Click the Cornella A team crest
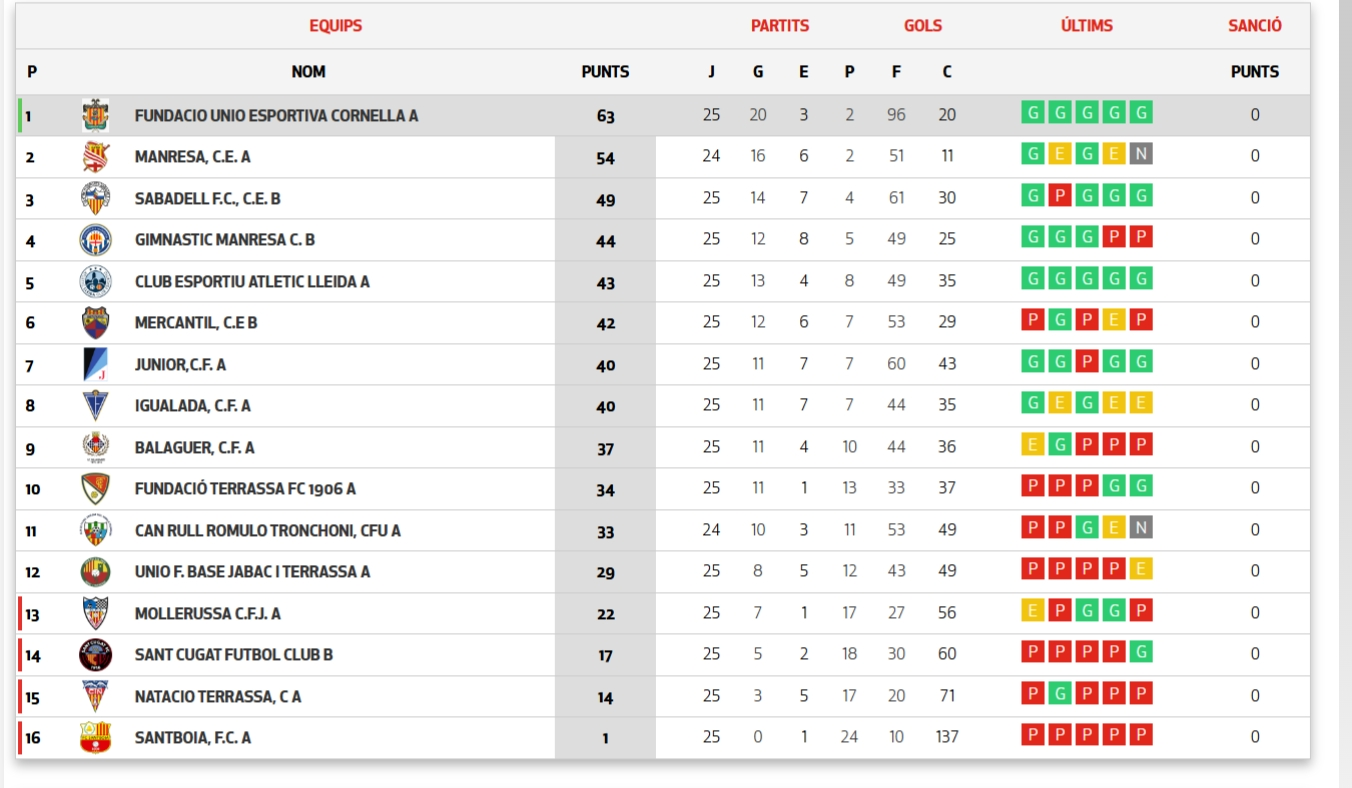This screenshot has height=788, width=1352. point(95,115)
